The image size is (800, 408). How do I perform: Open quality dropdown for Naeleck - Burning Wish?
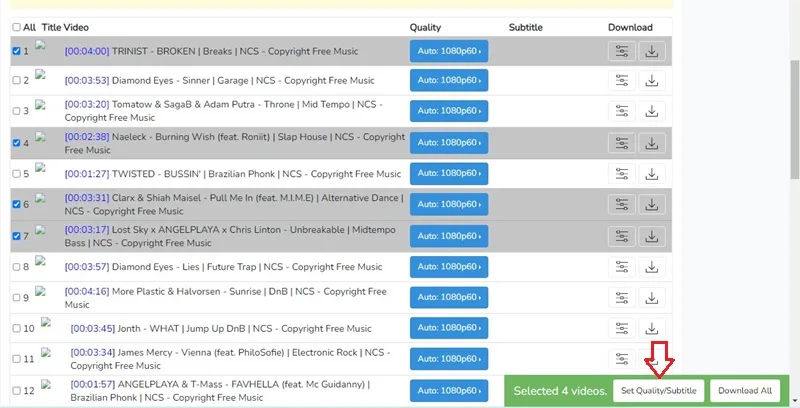tap(449, 143)
